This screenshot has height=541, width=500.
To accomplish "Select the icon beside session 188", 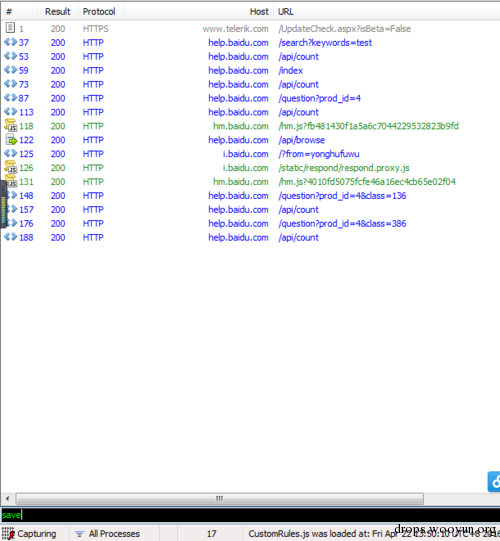I will pos(10,237).
